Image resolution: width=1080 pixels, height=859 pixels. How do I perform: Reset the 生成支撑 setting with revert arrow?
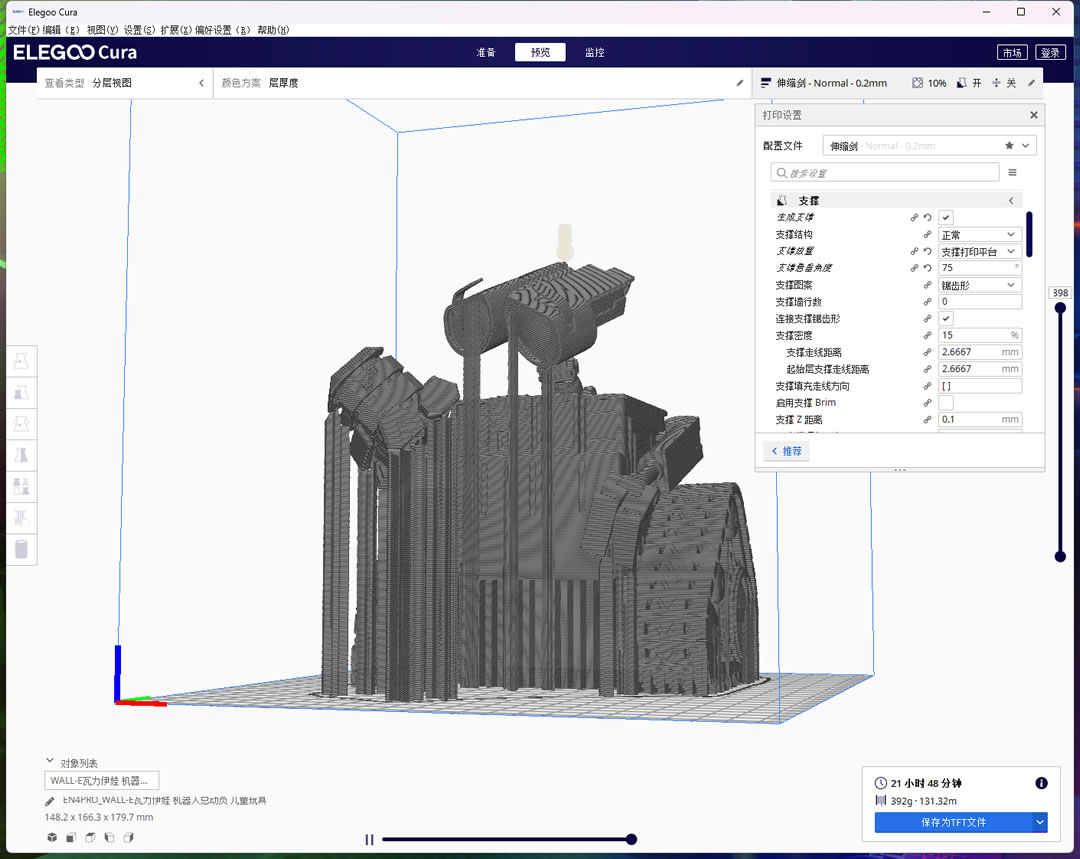point(928,218)
